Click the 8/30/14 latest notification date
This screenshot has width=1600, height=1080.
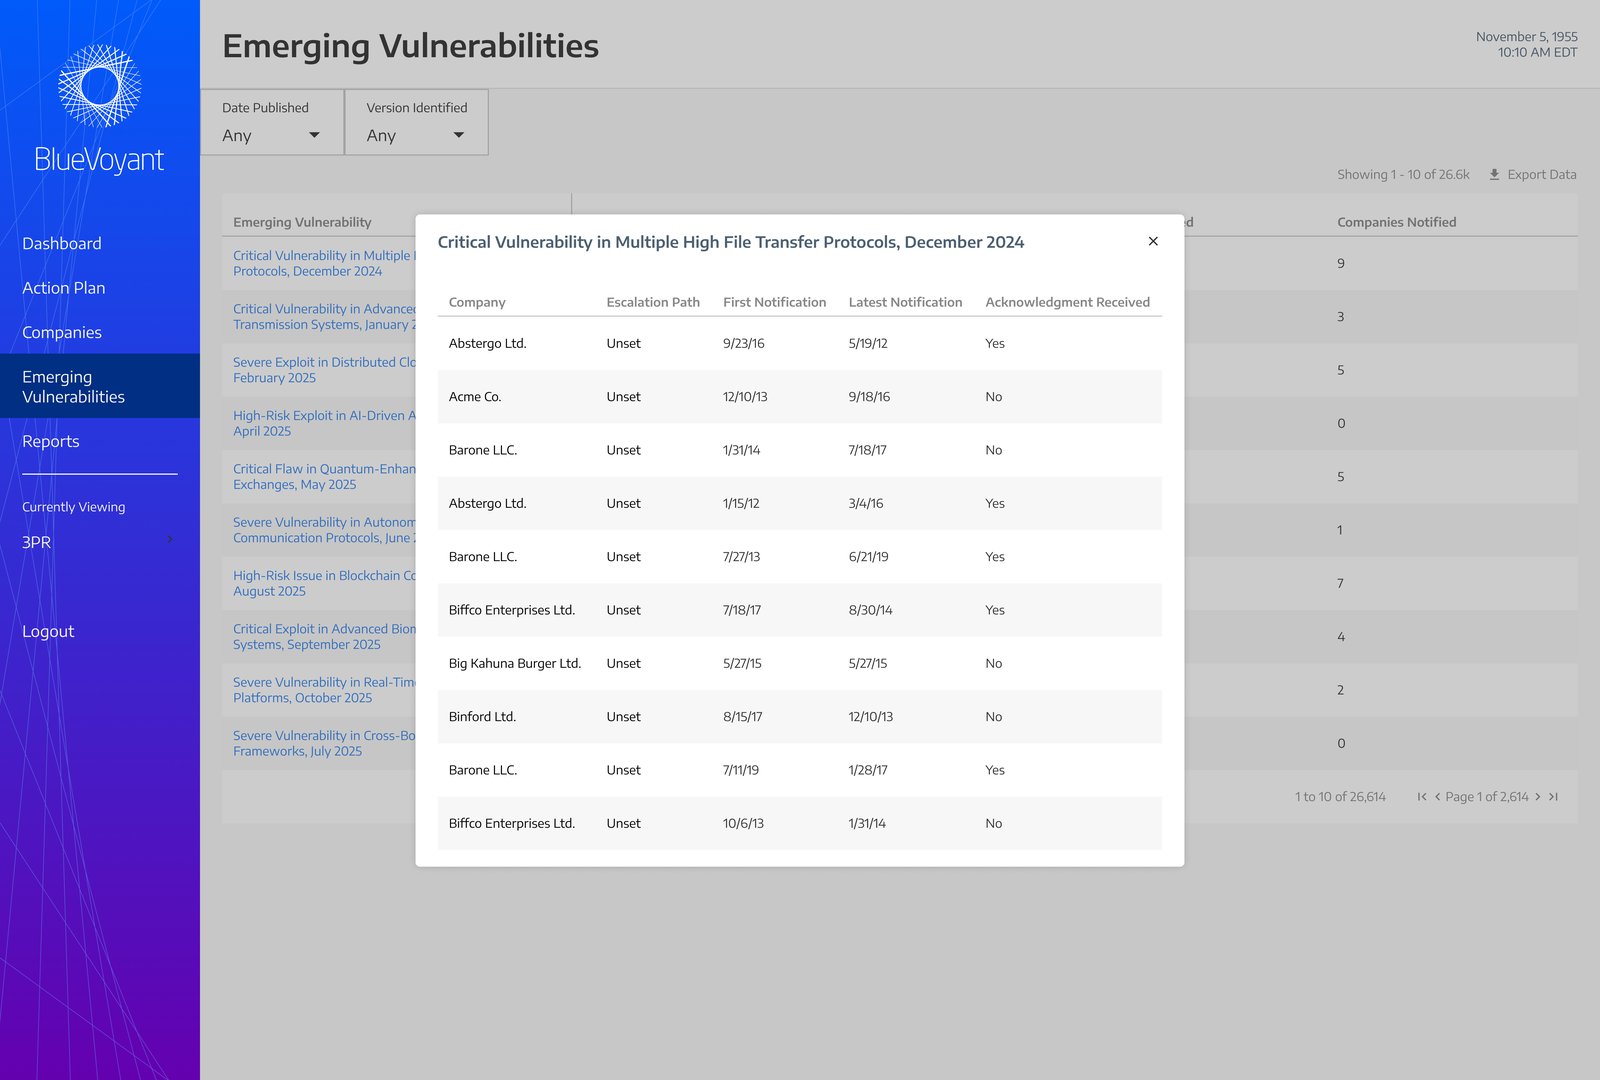871,610
